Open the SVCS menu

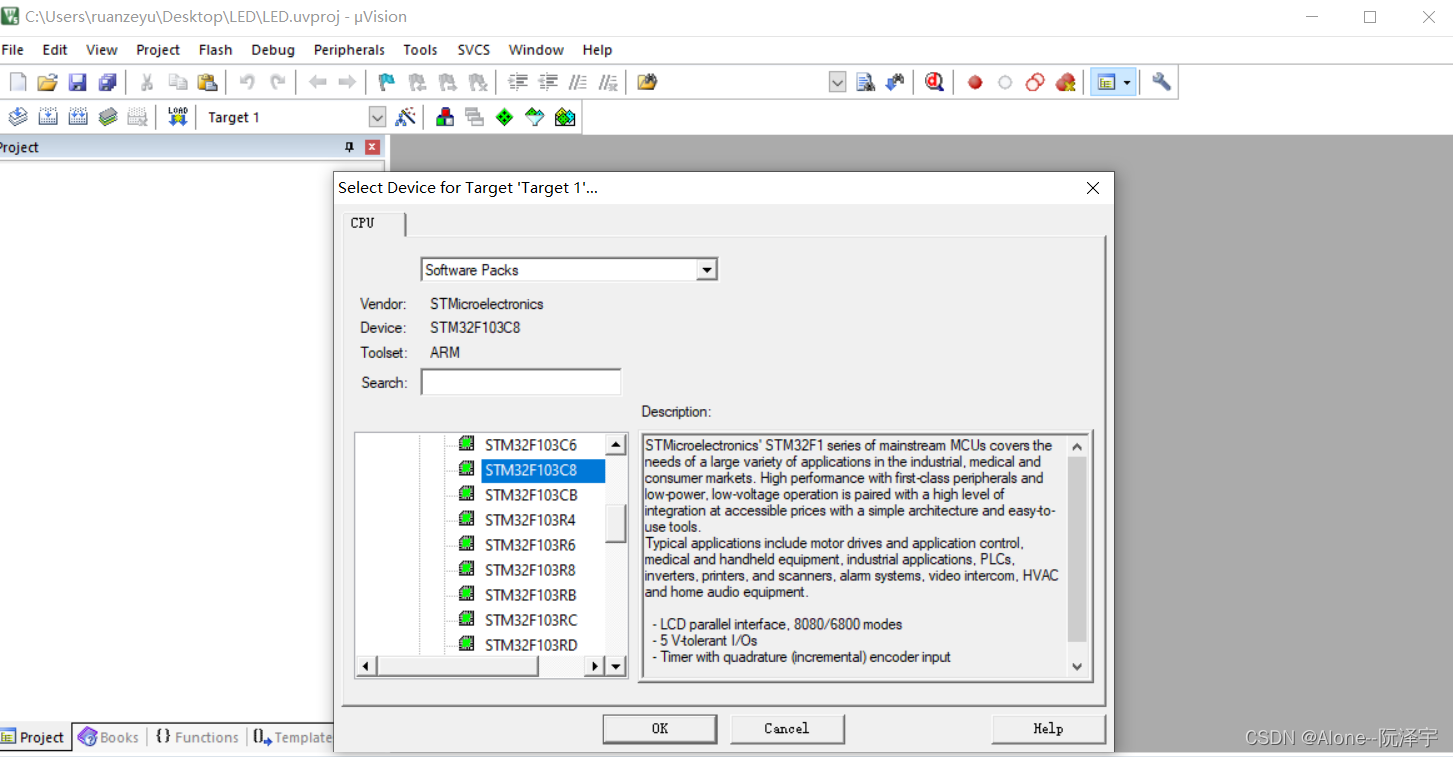tap(474, 49)
